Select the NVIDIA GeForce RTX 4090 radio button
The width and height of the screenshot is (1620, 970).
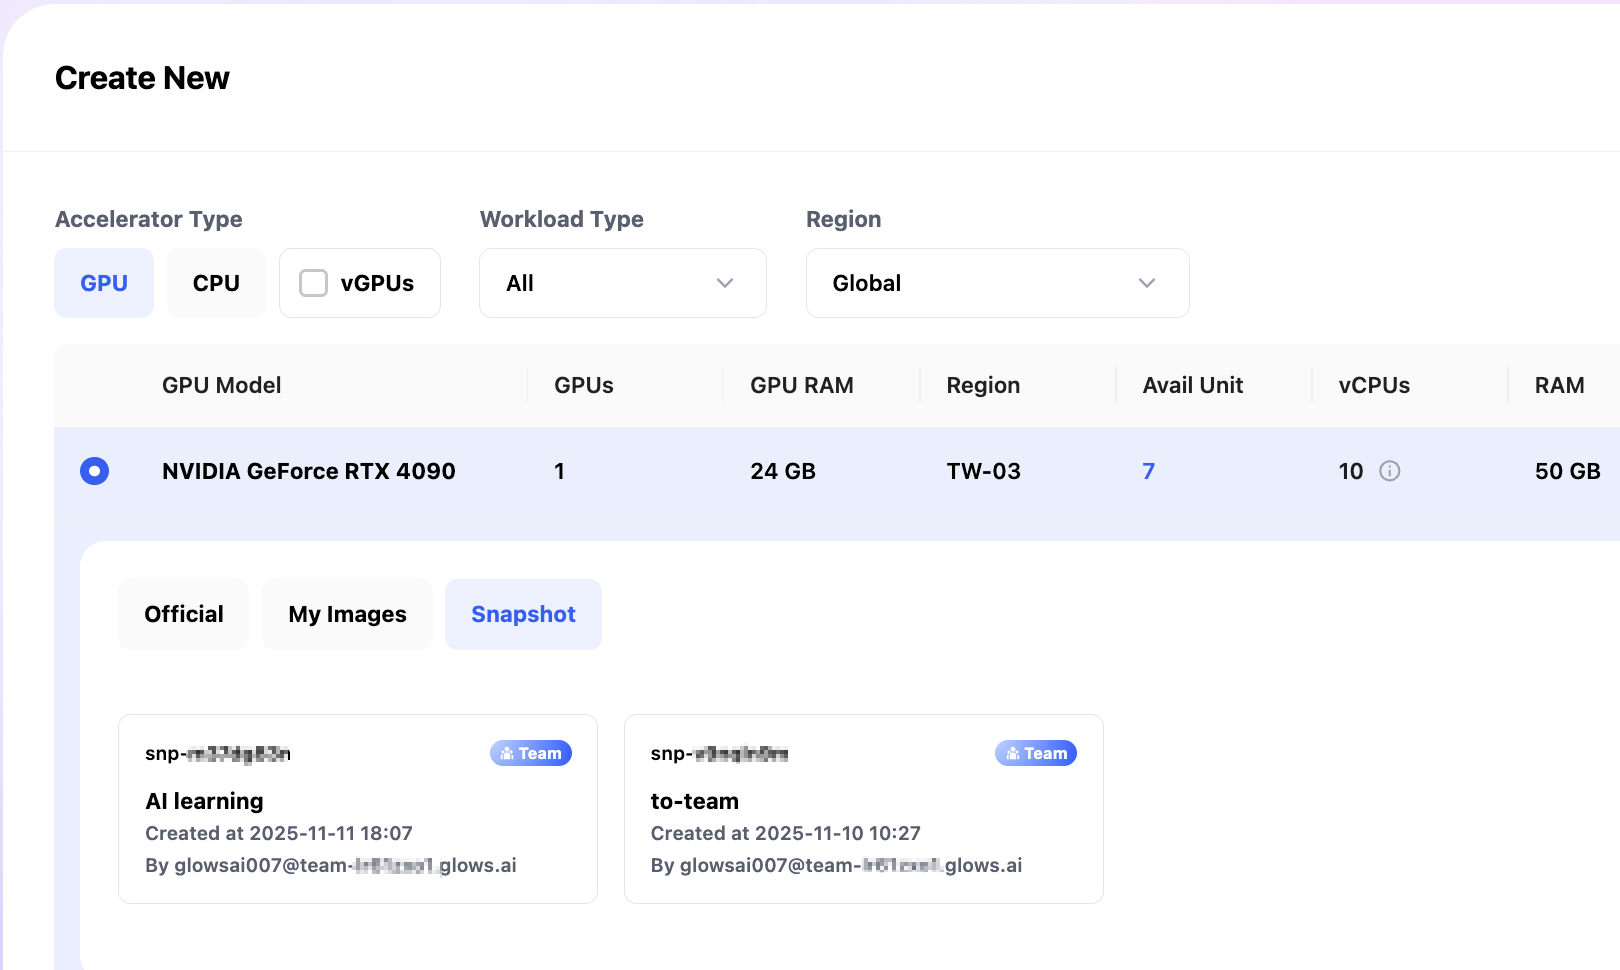tap(95, 471)
